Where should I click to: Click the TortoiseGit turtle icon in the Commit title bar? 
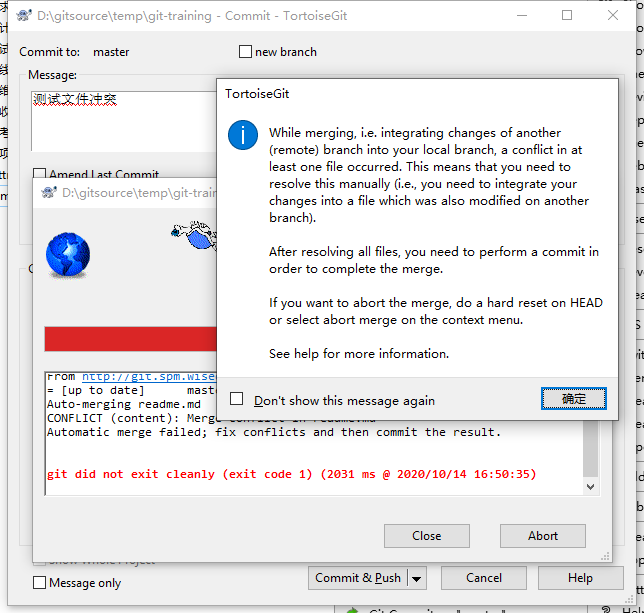tap(24, 16)
